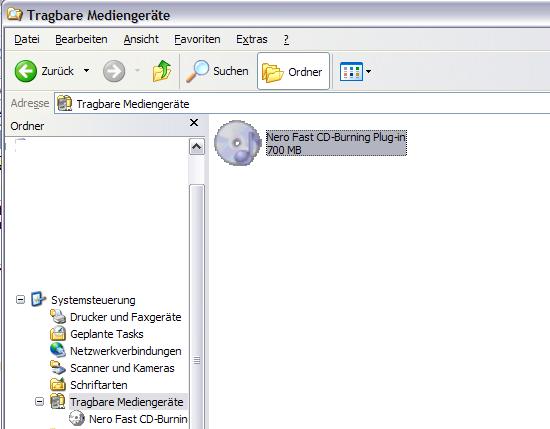Click the Scanner und Kameras icon
The width and height of the screenshot is (550, 429).
coord(58,367)
